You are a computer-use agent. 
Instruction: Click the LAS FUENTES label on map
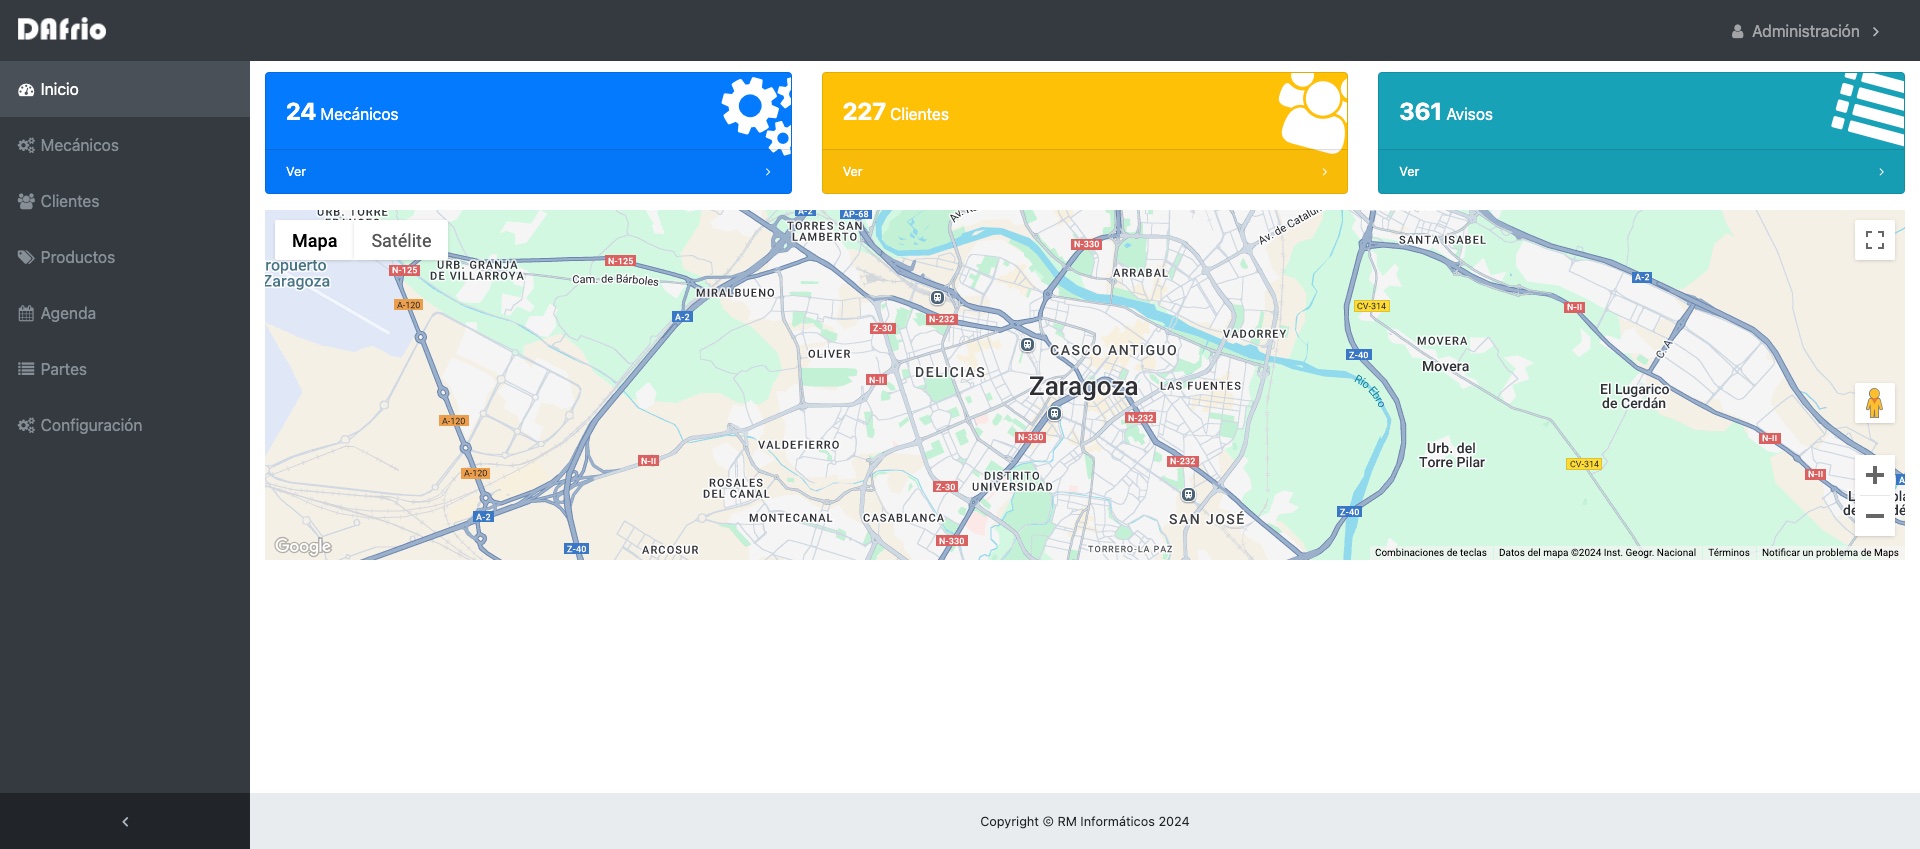pyautogui.click(x=1200, y=386)
